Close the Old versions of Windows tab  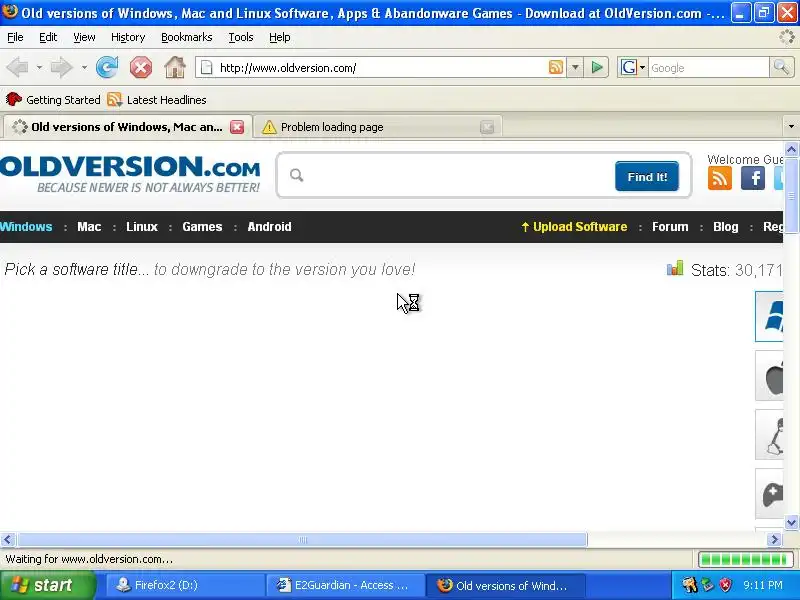pyautogui.click(x=237, y=127)
